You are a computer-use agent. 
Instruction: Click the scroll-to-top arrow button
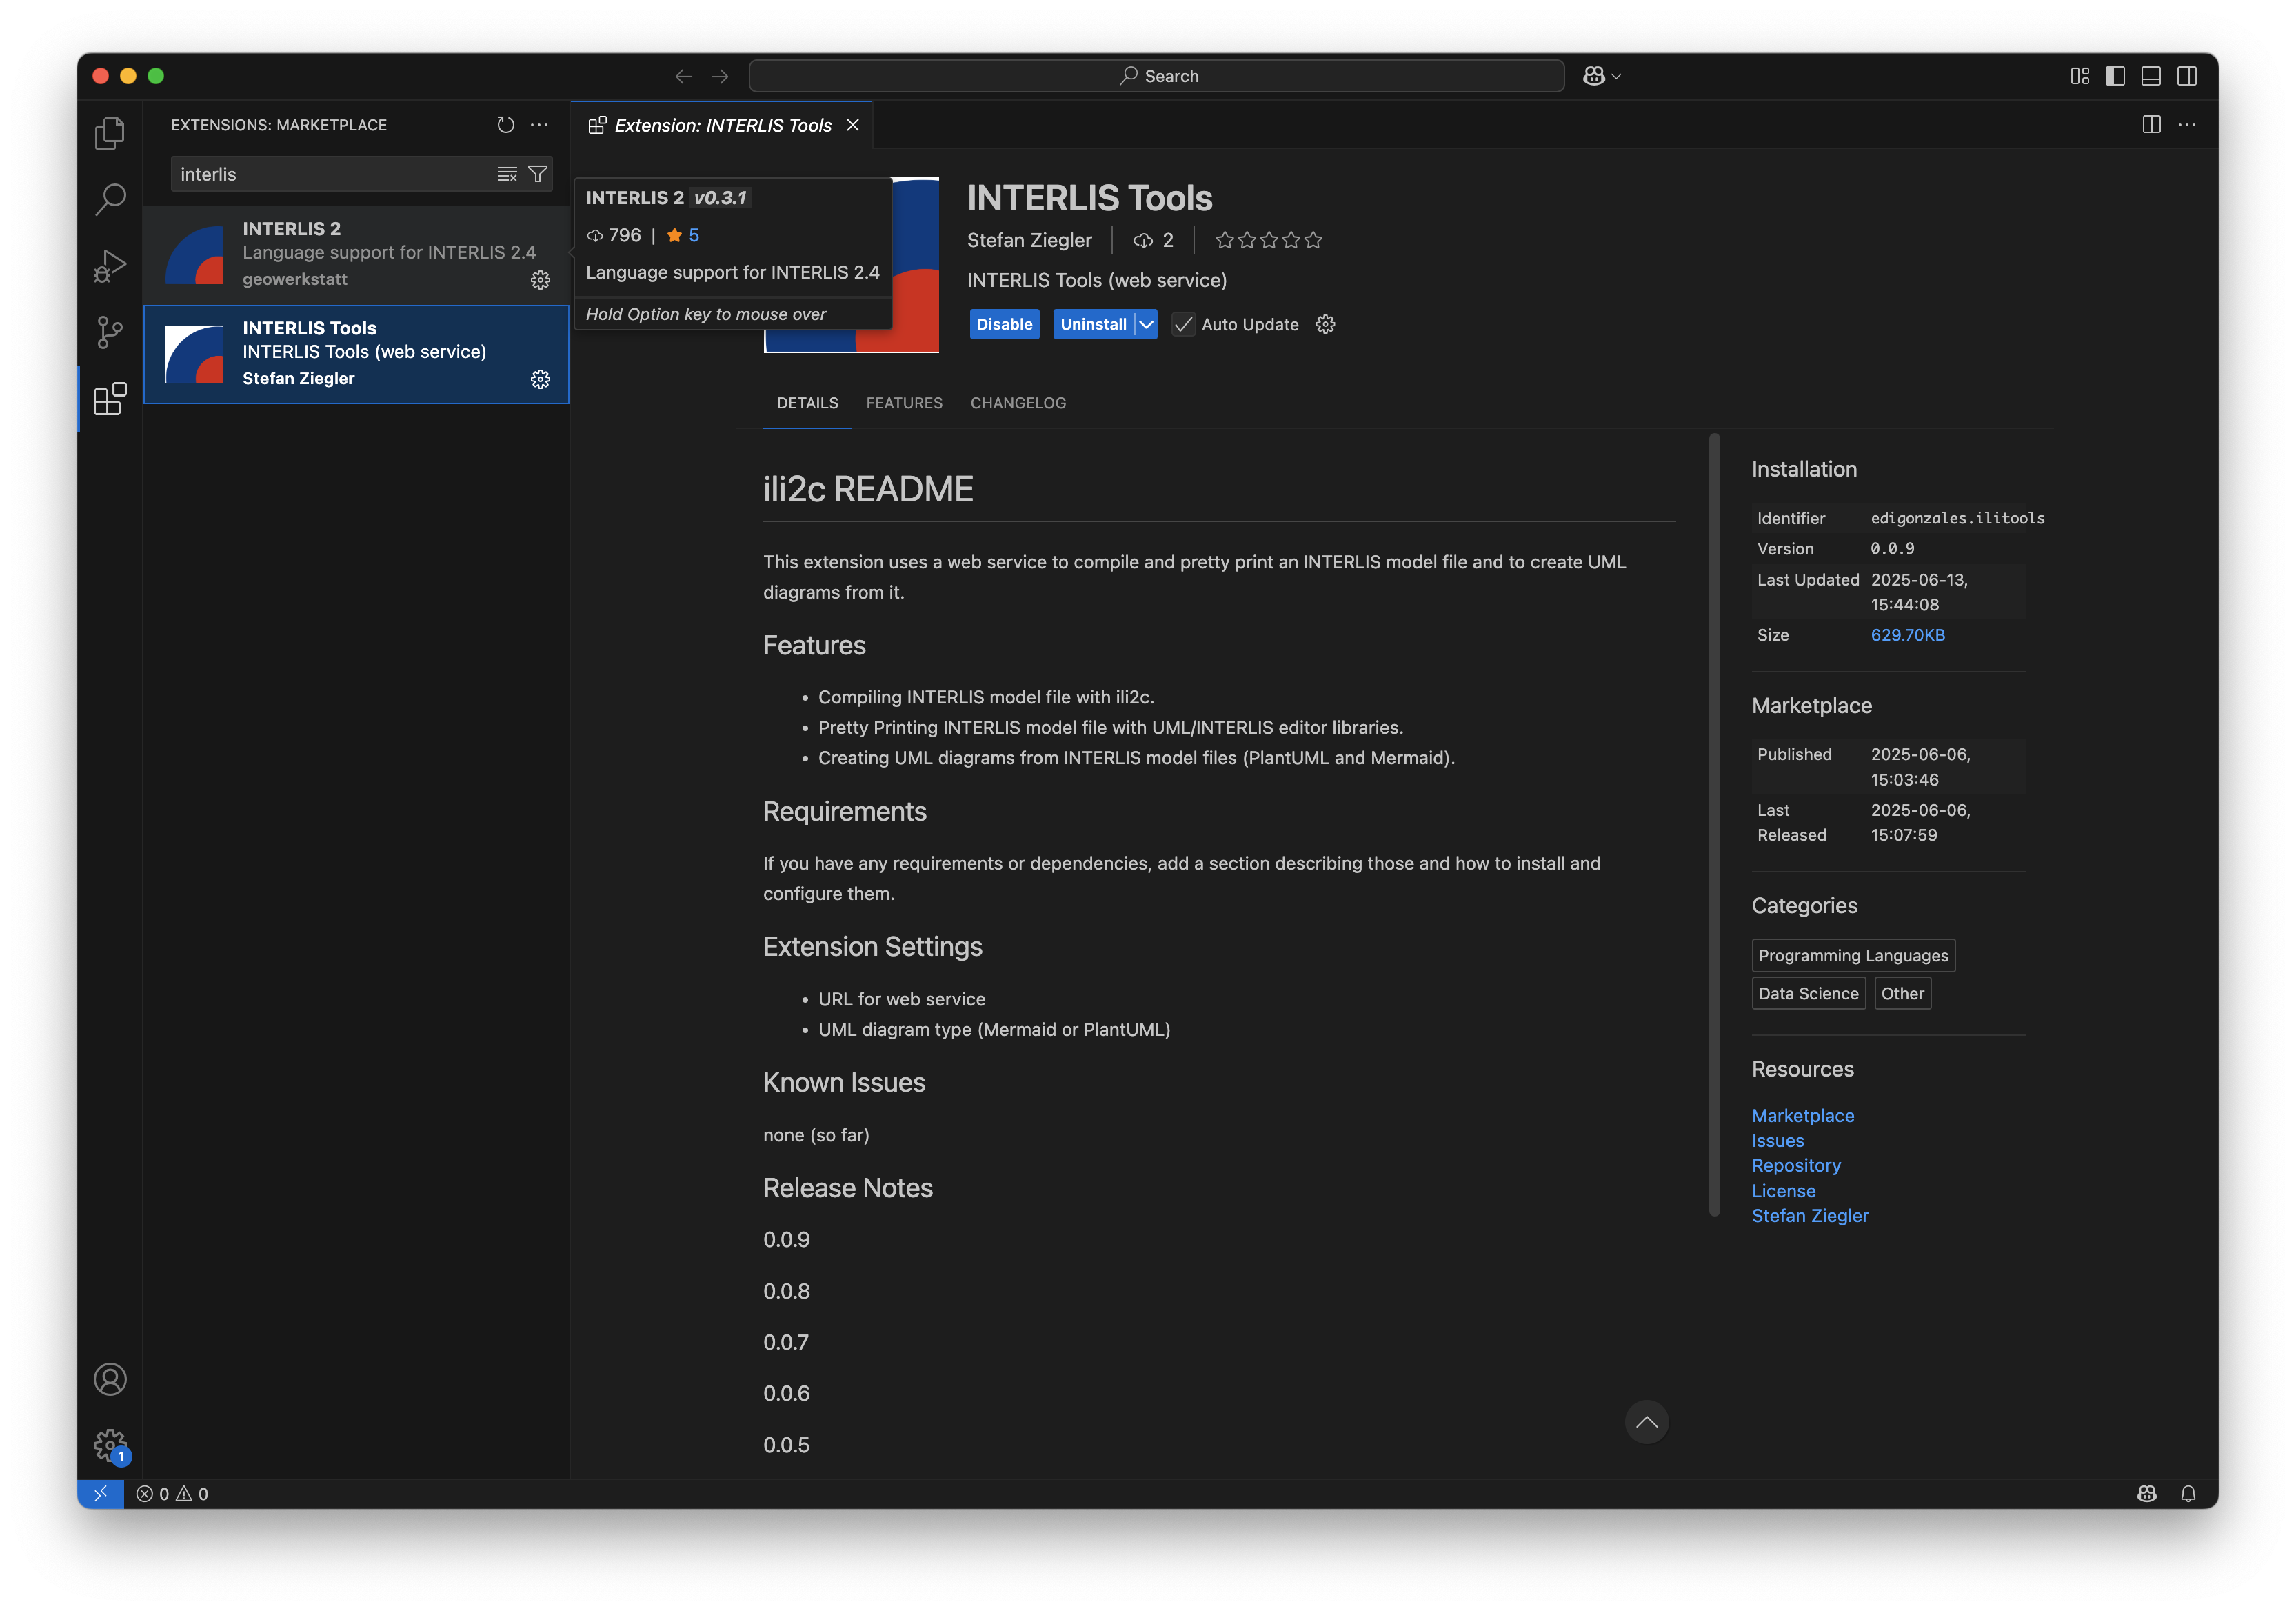click(x=1646, y=1422)
